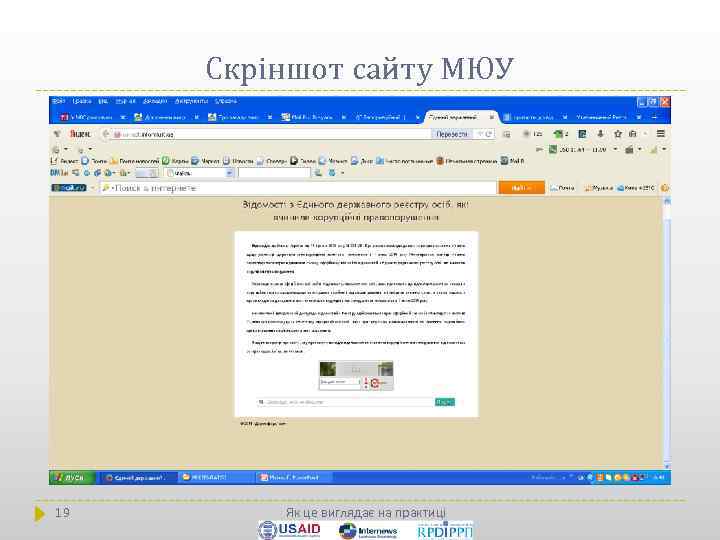
Task: Open the Вид menu
Action: click(x=103, y=101)
